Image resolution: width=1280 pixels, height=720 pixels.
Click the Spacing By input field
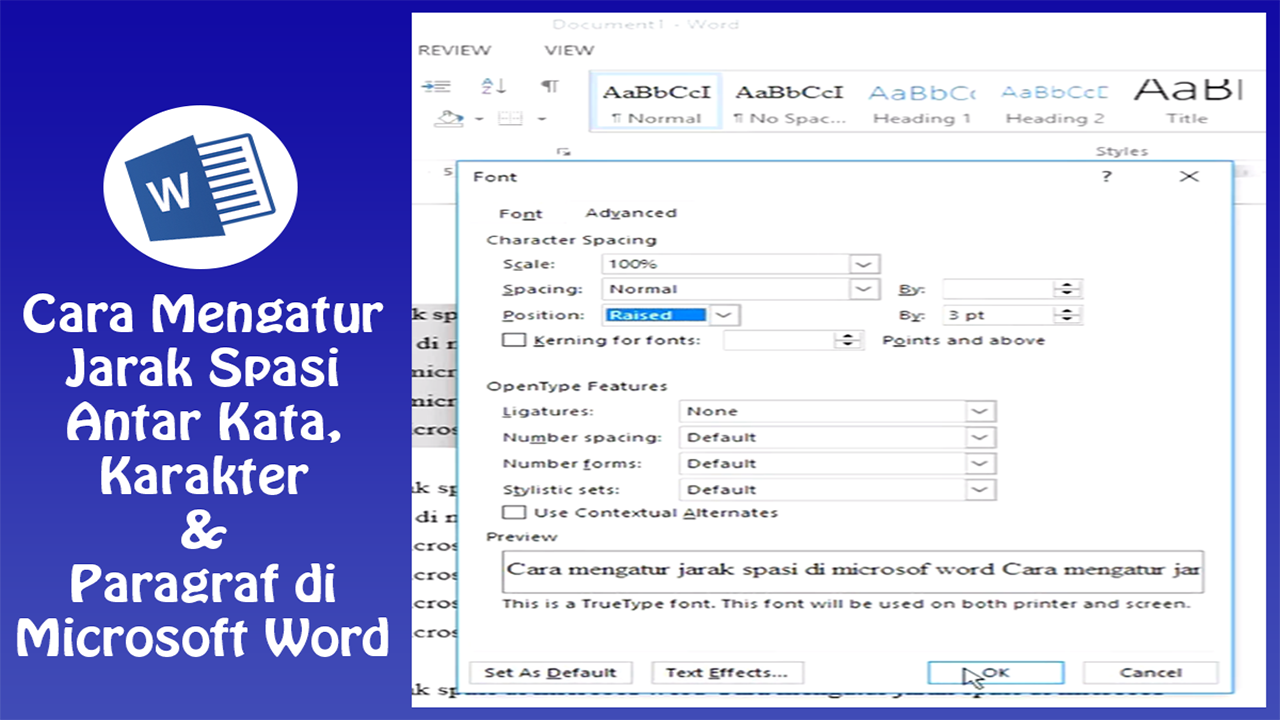coord(998,289)
